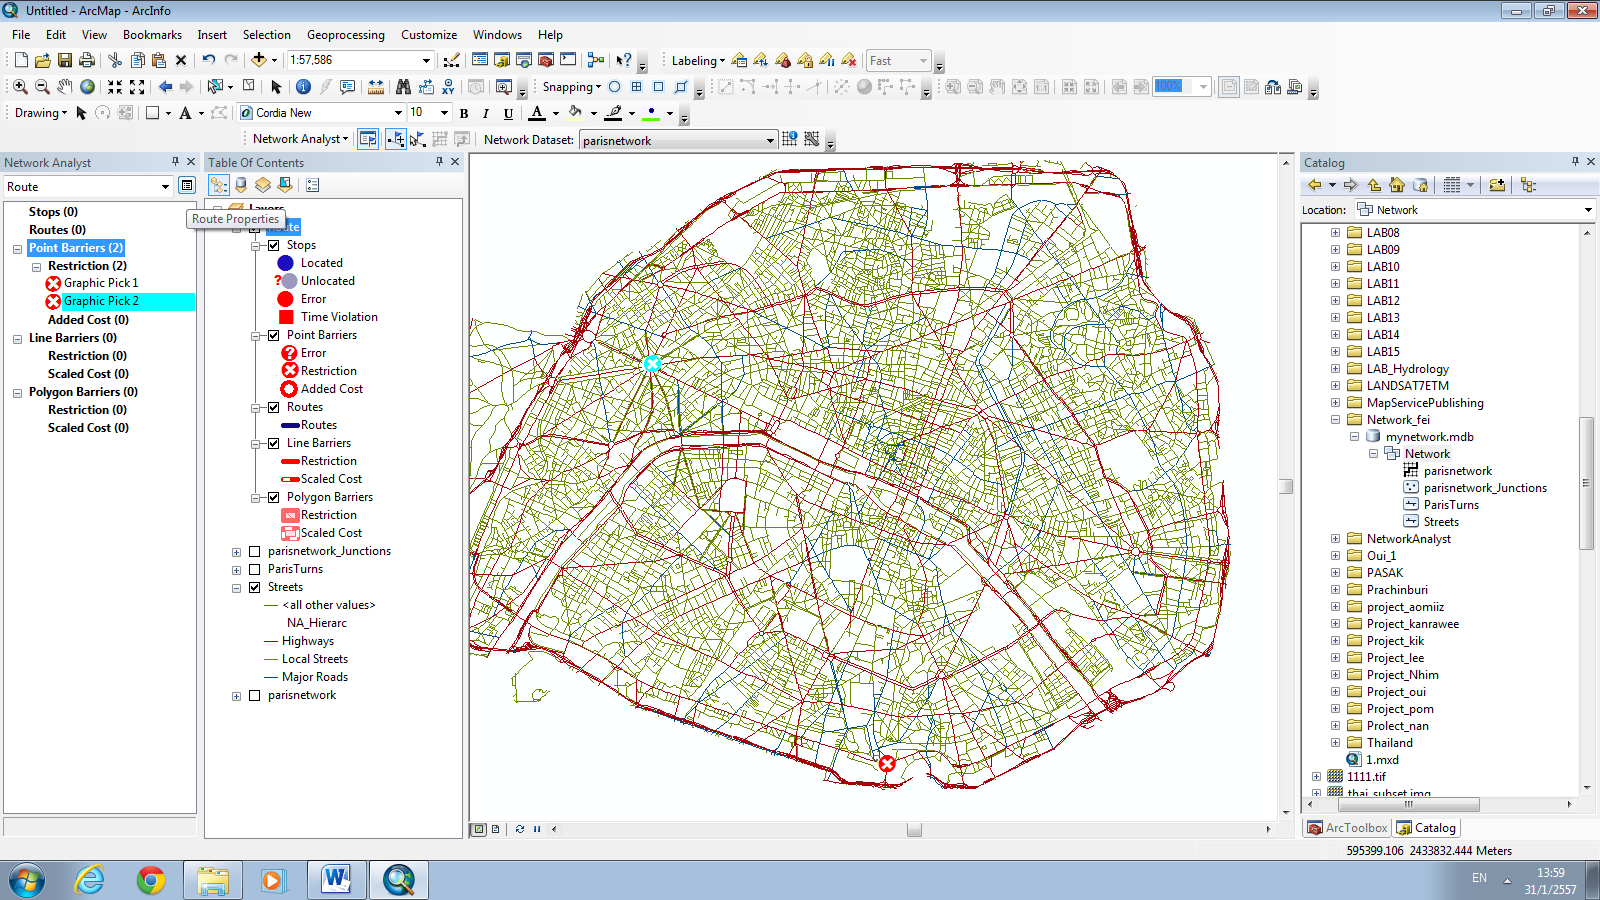Check the ParisTurns layer
The image size is (1600, 900).
pos(256,569)
